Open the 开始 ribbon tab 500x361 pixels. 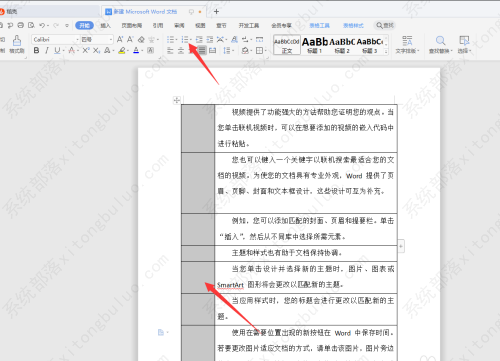(x=84, y=25)
